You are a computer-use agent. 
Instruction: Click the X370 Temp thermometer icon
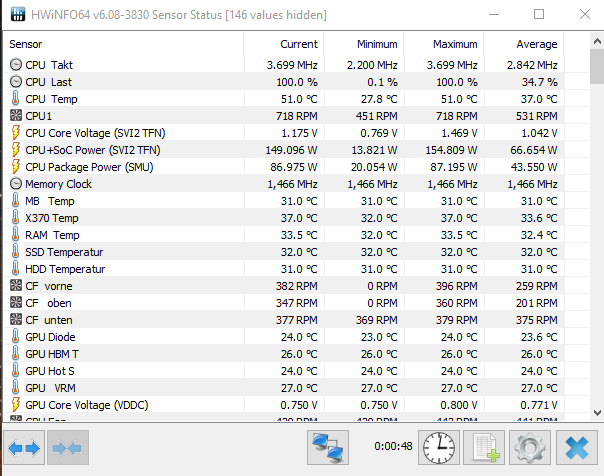(x=15, y=218)
